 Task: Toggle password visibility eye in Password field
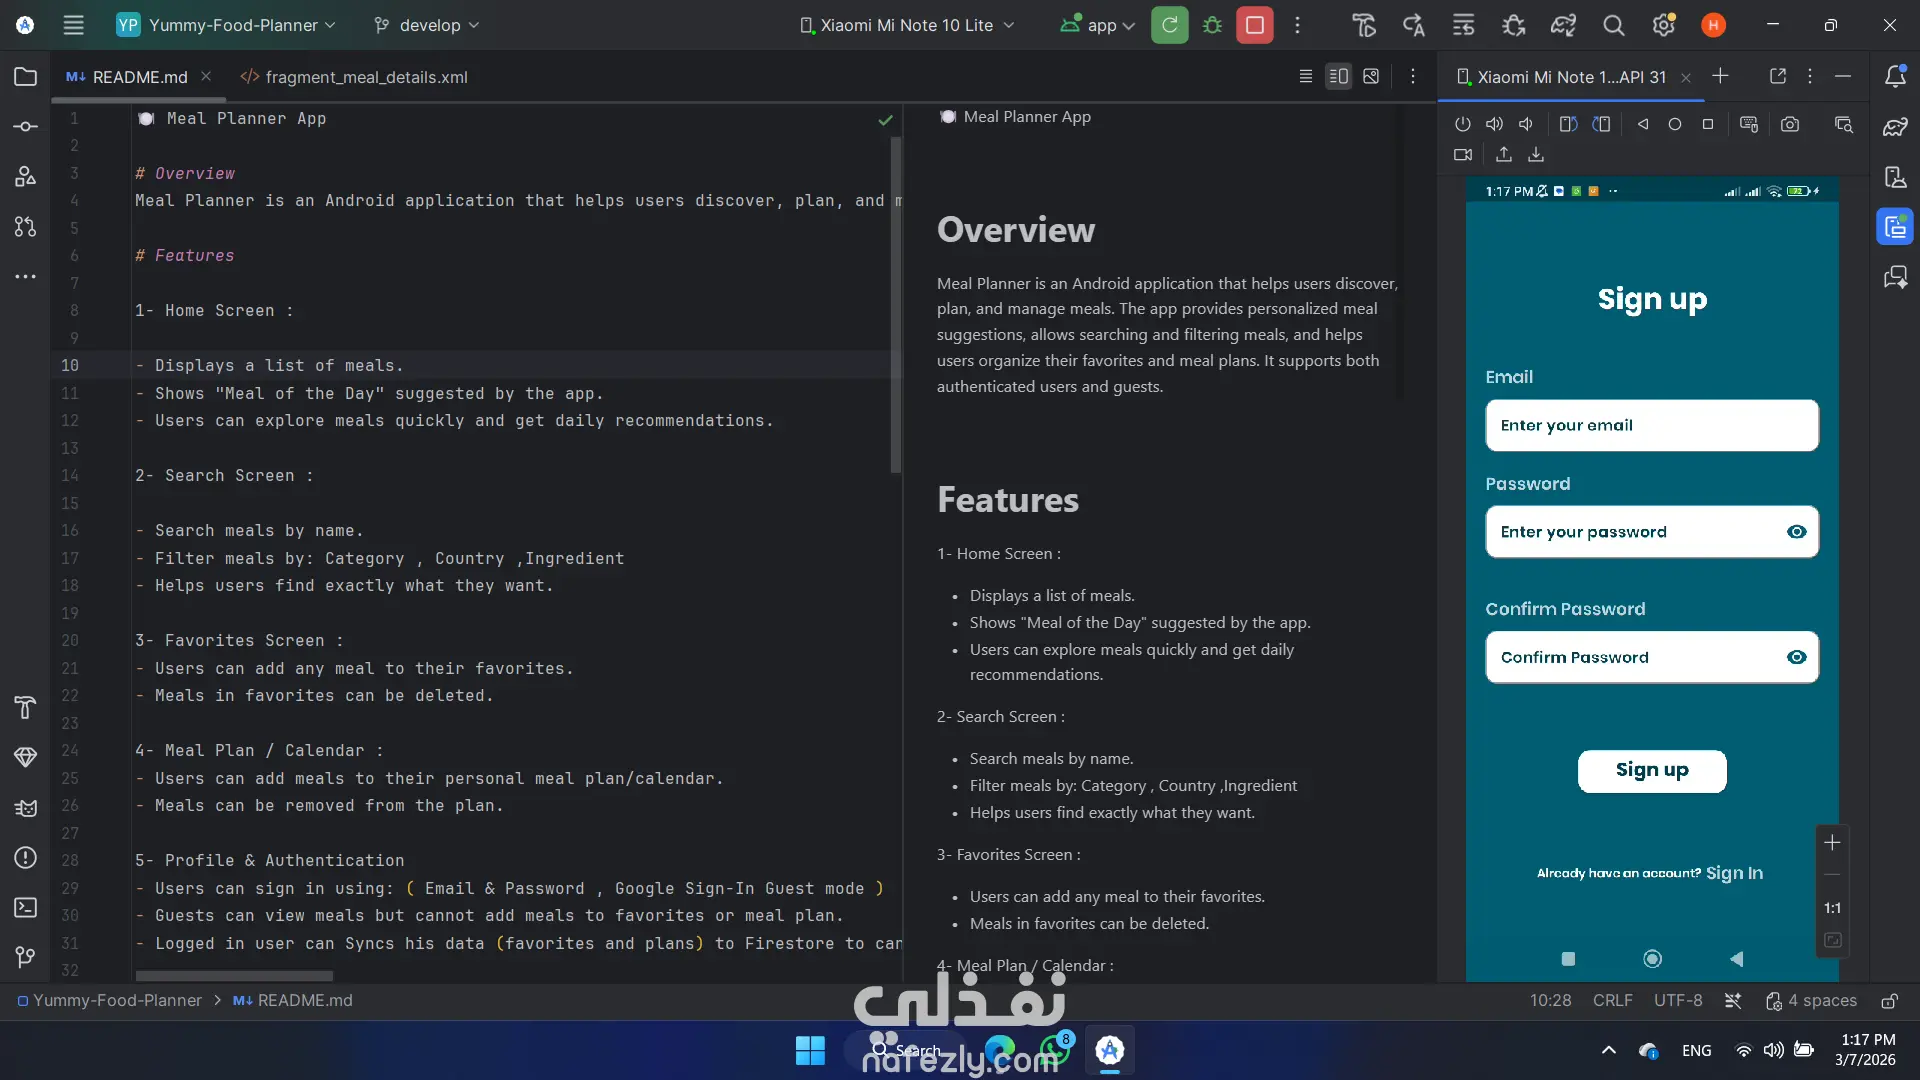1796,532
